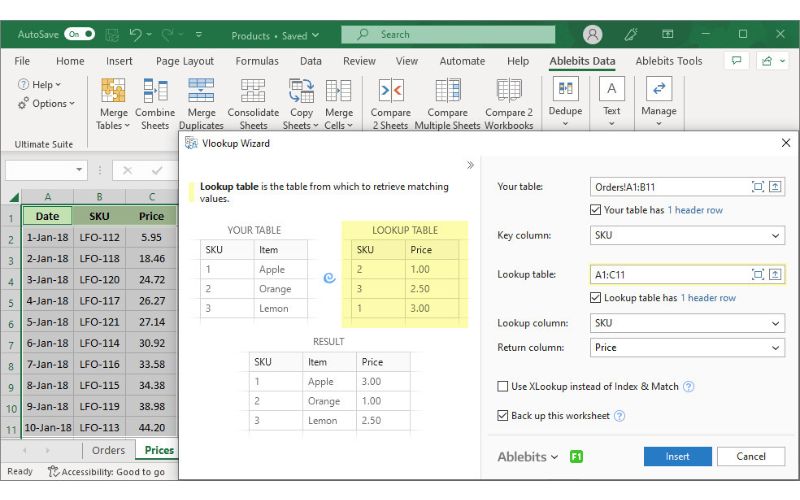Click the help icon next to Use XLookup
The width and height of the screenshot is (800, 500).
688,387
